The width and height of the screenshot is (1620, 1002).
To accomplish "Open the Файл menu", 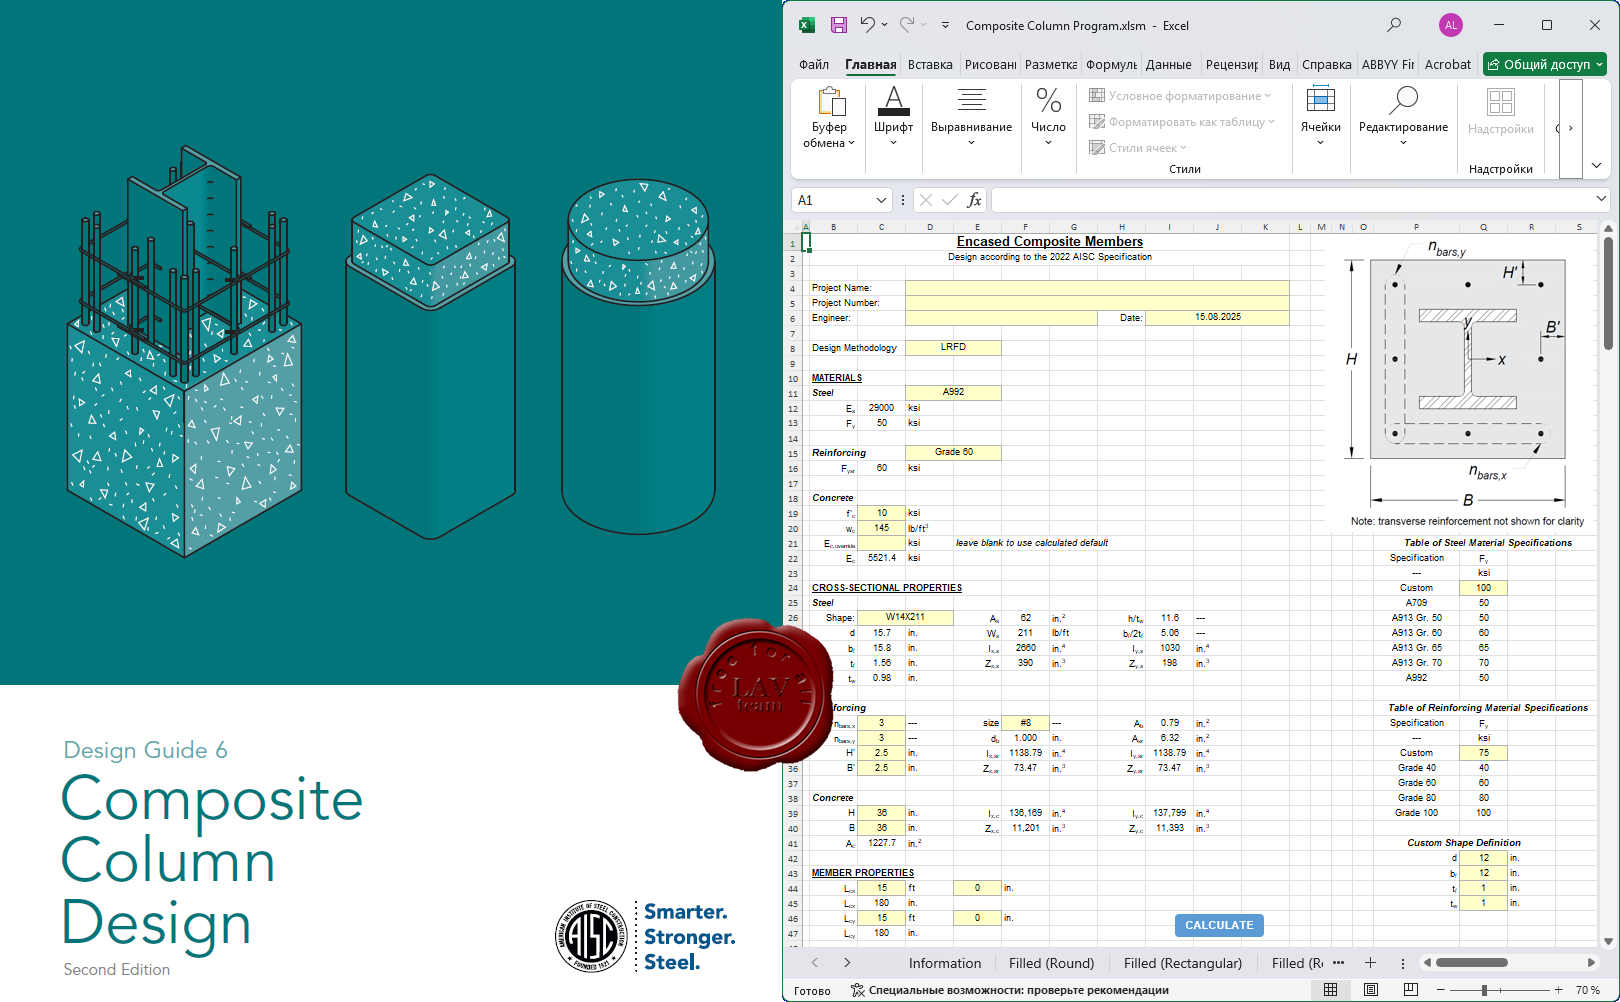I will click(814, 64).
